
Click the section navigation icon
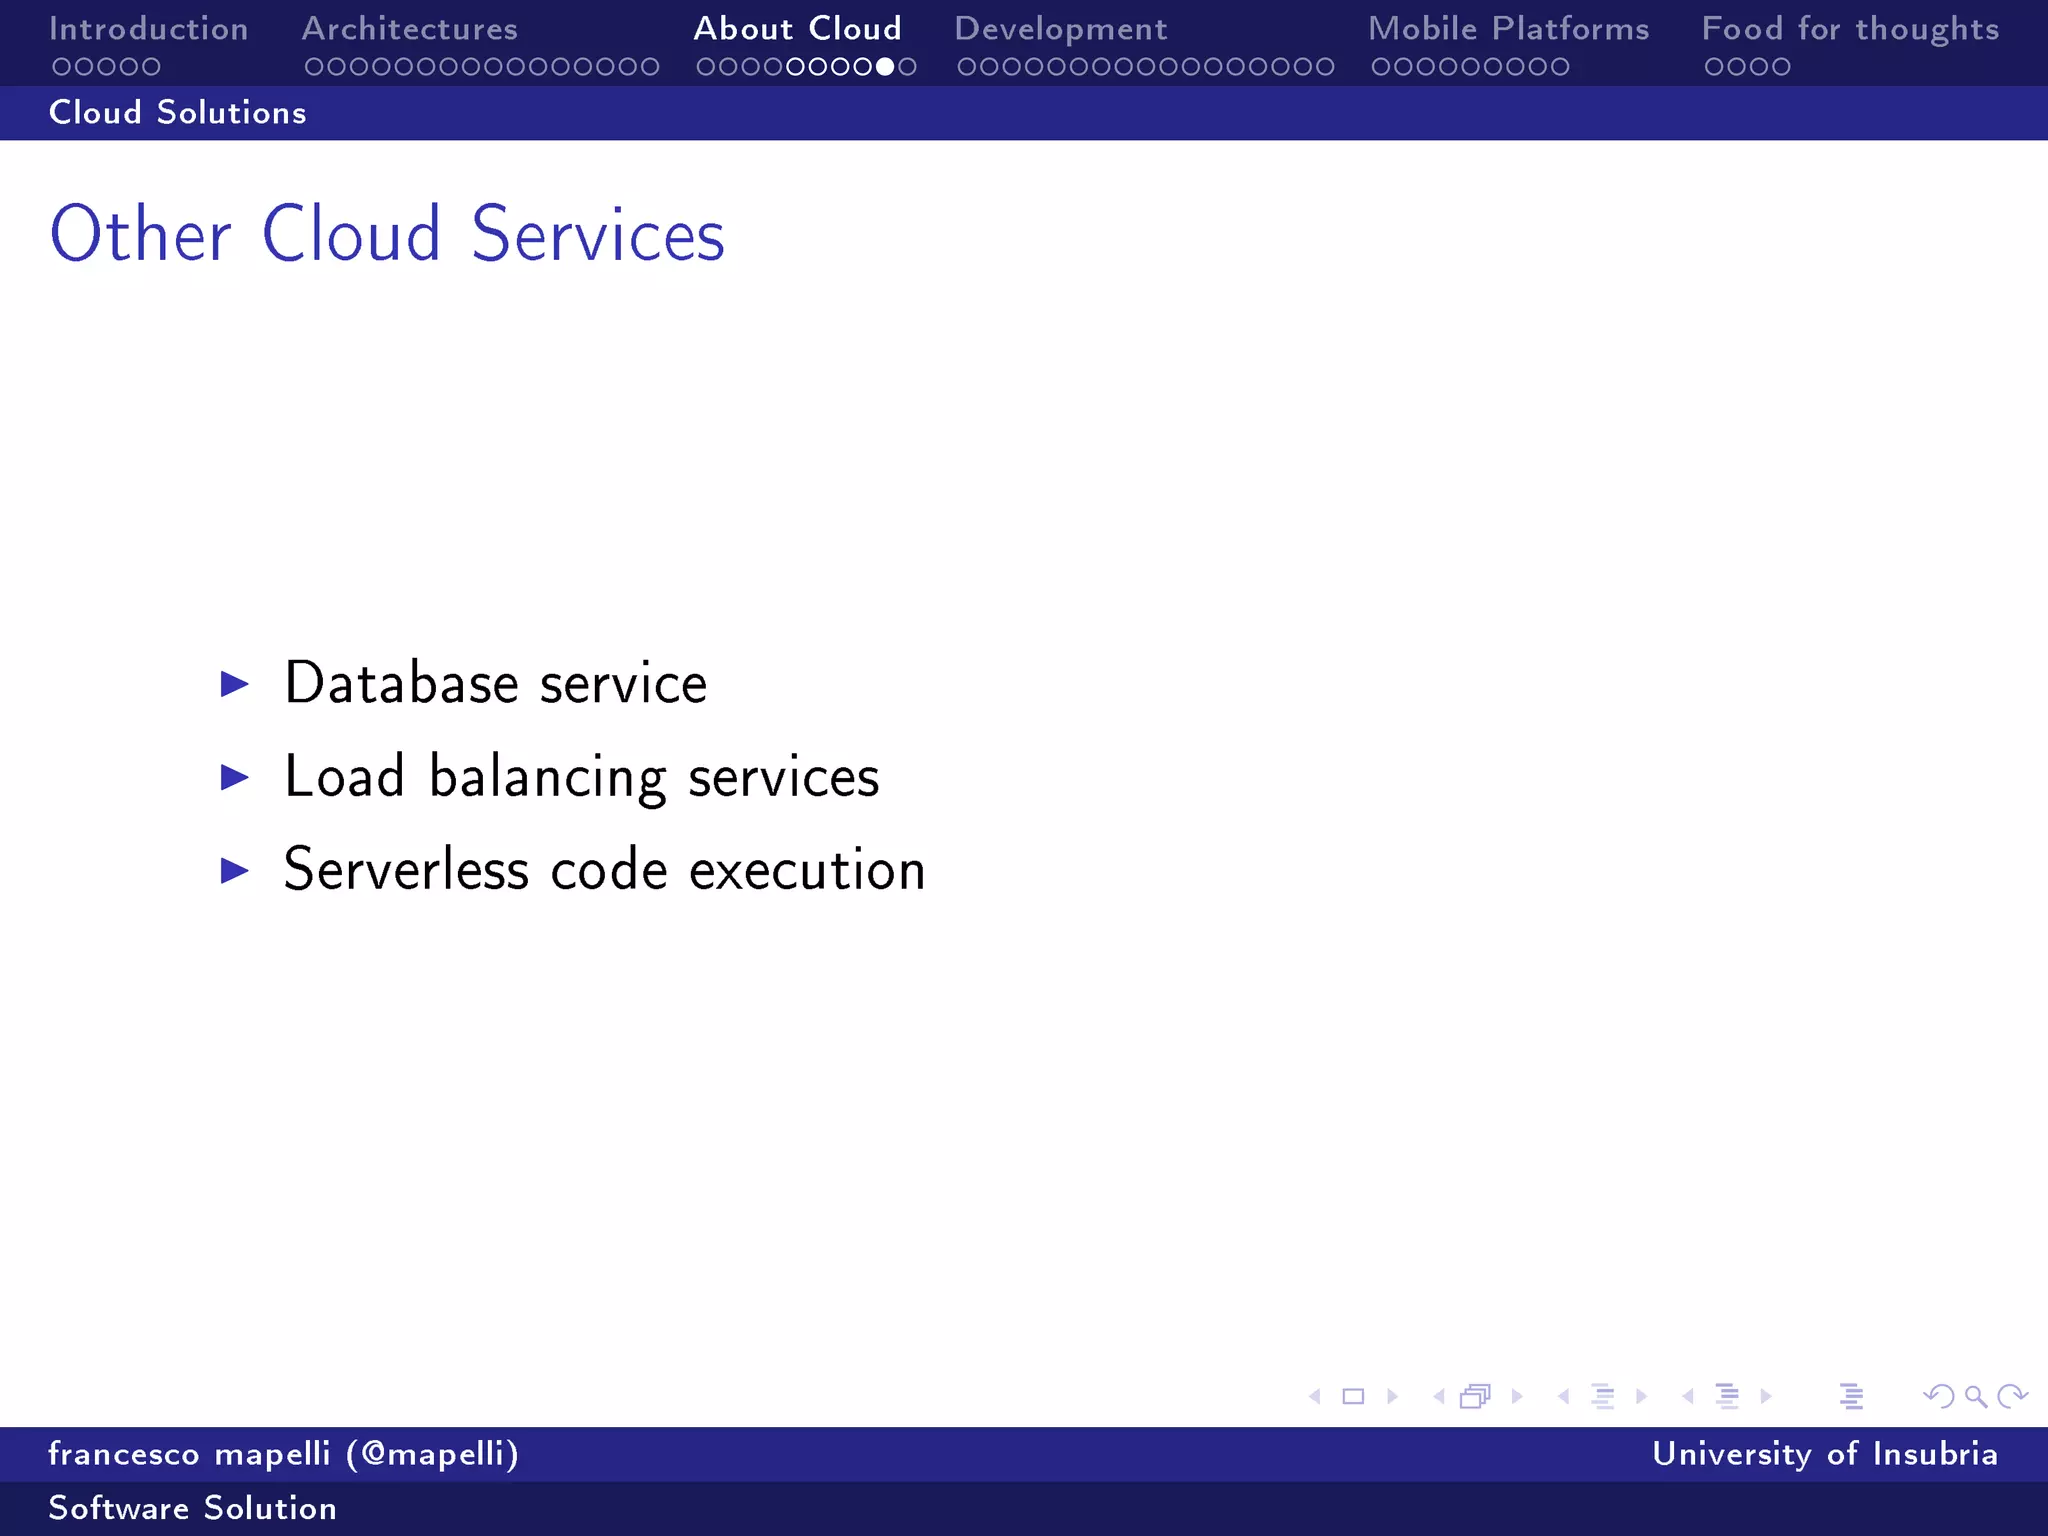(1727, 1396)
